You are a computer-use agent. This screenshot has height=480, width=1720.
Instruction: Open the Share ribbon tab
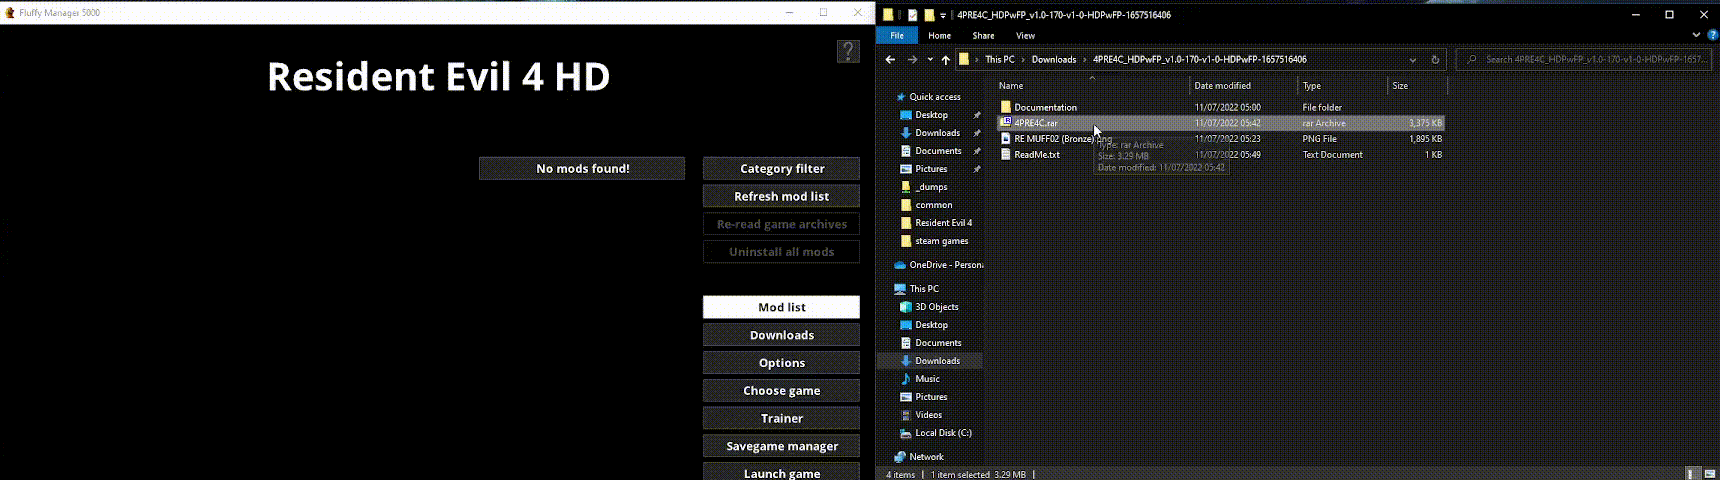[983, 35]
